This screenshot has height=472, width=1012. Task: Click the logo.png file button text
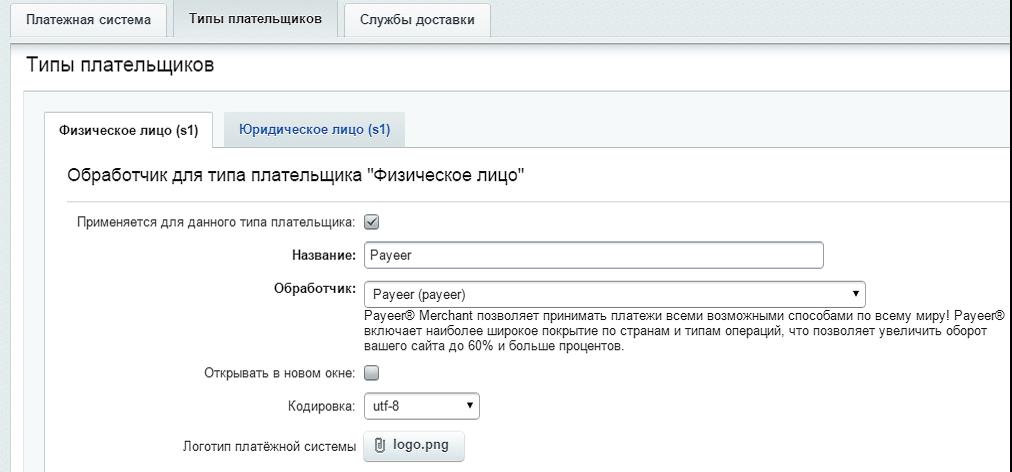click(x=421, y=446)
